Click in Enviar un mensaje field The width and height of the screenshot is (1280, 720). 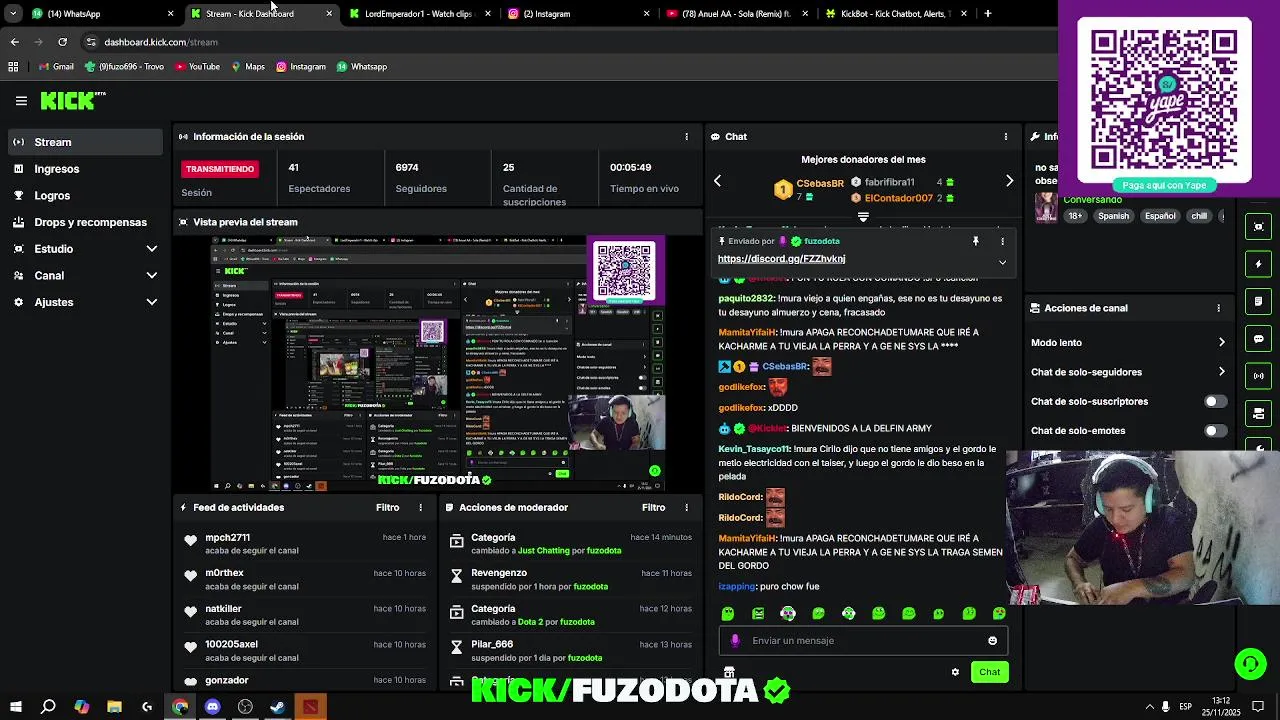pos(863,641)
